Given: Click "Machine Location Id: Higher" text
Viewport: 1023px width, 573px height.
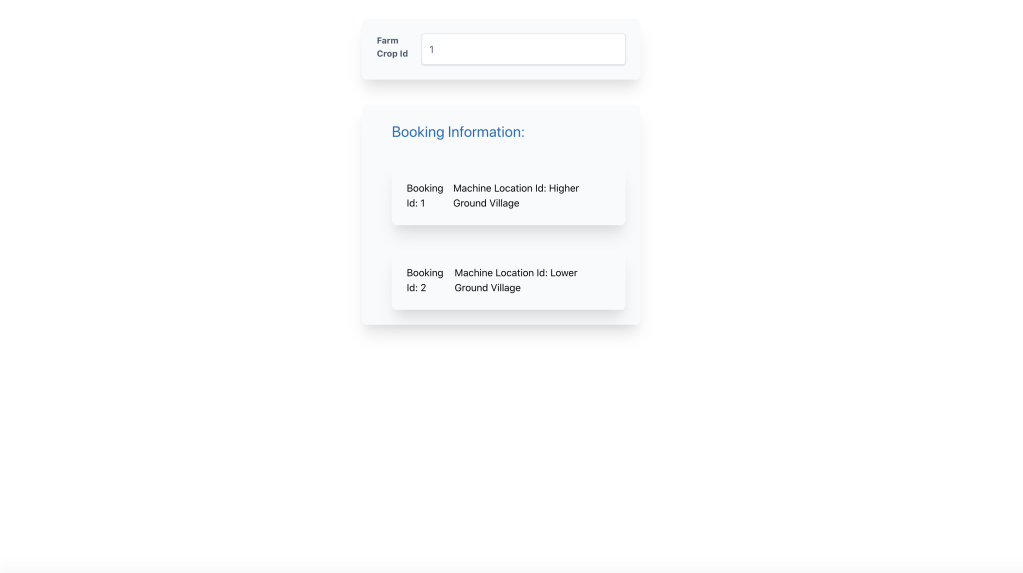Looking at the screenshot, I should (x=515, y=188).
